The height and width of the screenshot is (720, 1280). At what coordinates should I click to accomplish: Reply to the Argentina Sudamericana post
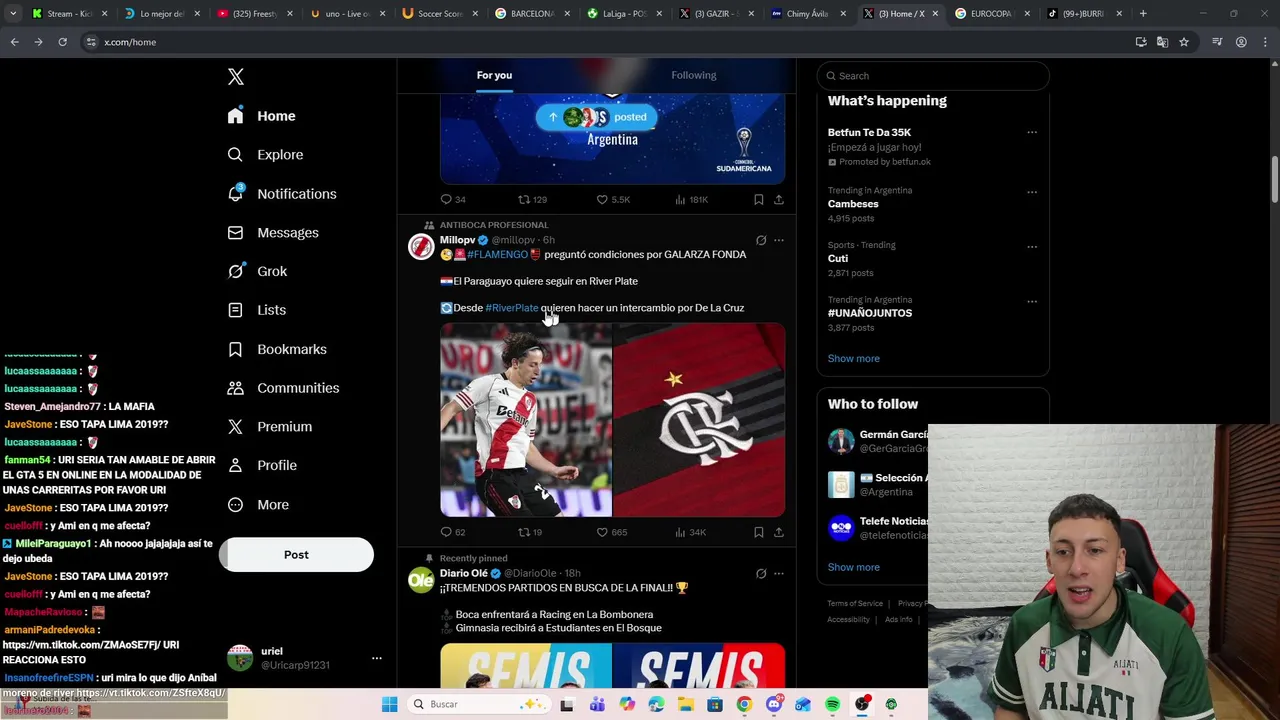coord(453,200)
